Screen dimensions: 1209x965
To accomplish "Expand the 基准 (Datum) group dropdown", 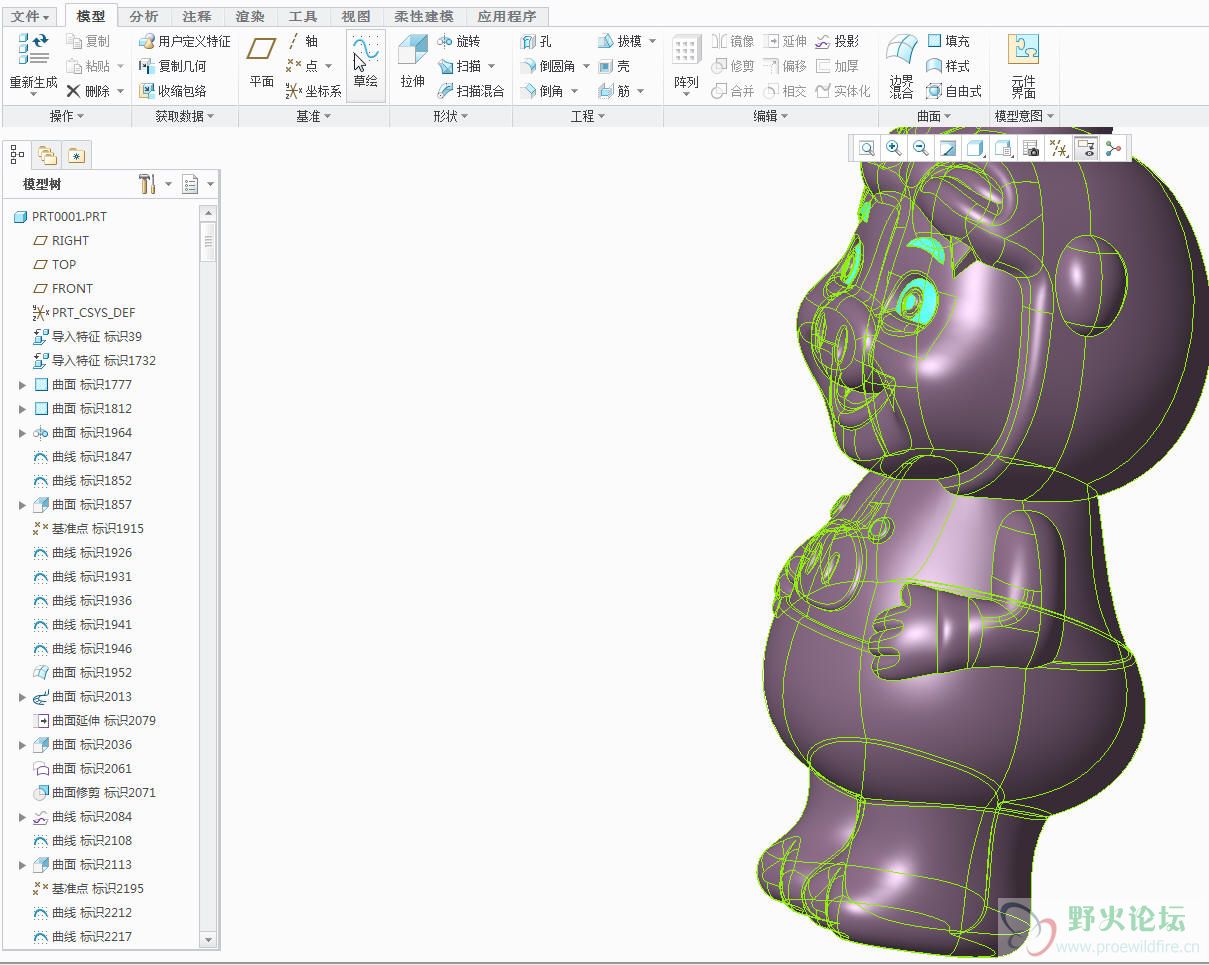I will (314, 116).
